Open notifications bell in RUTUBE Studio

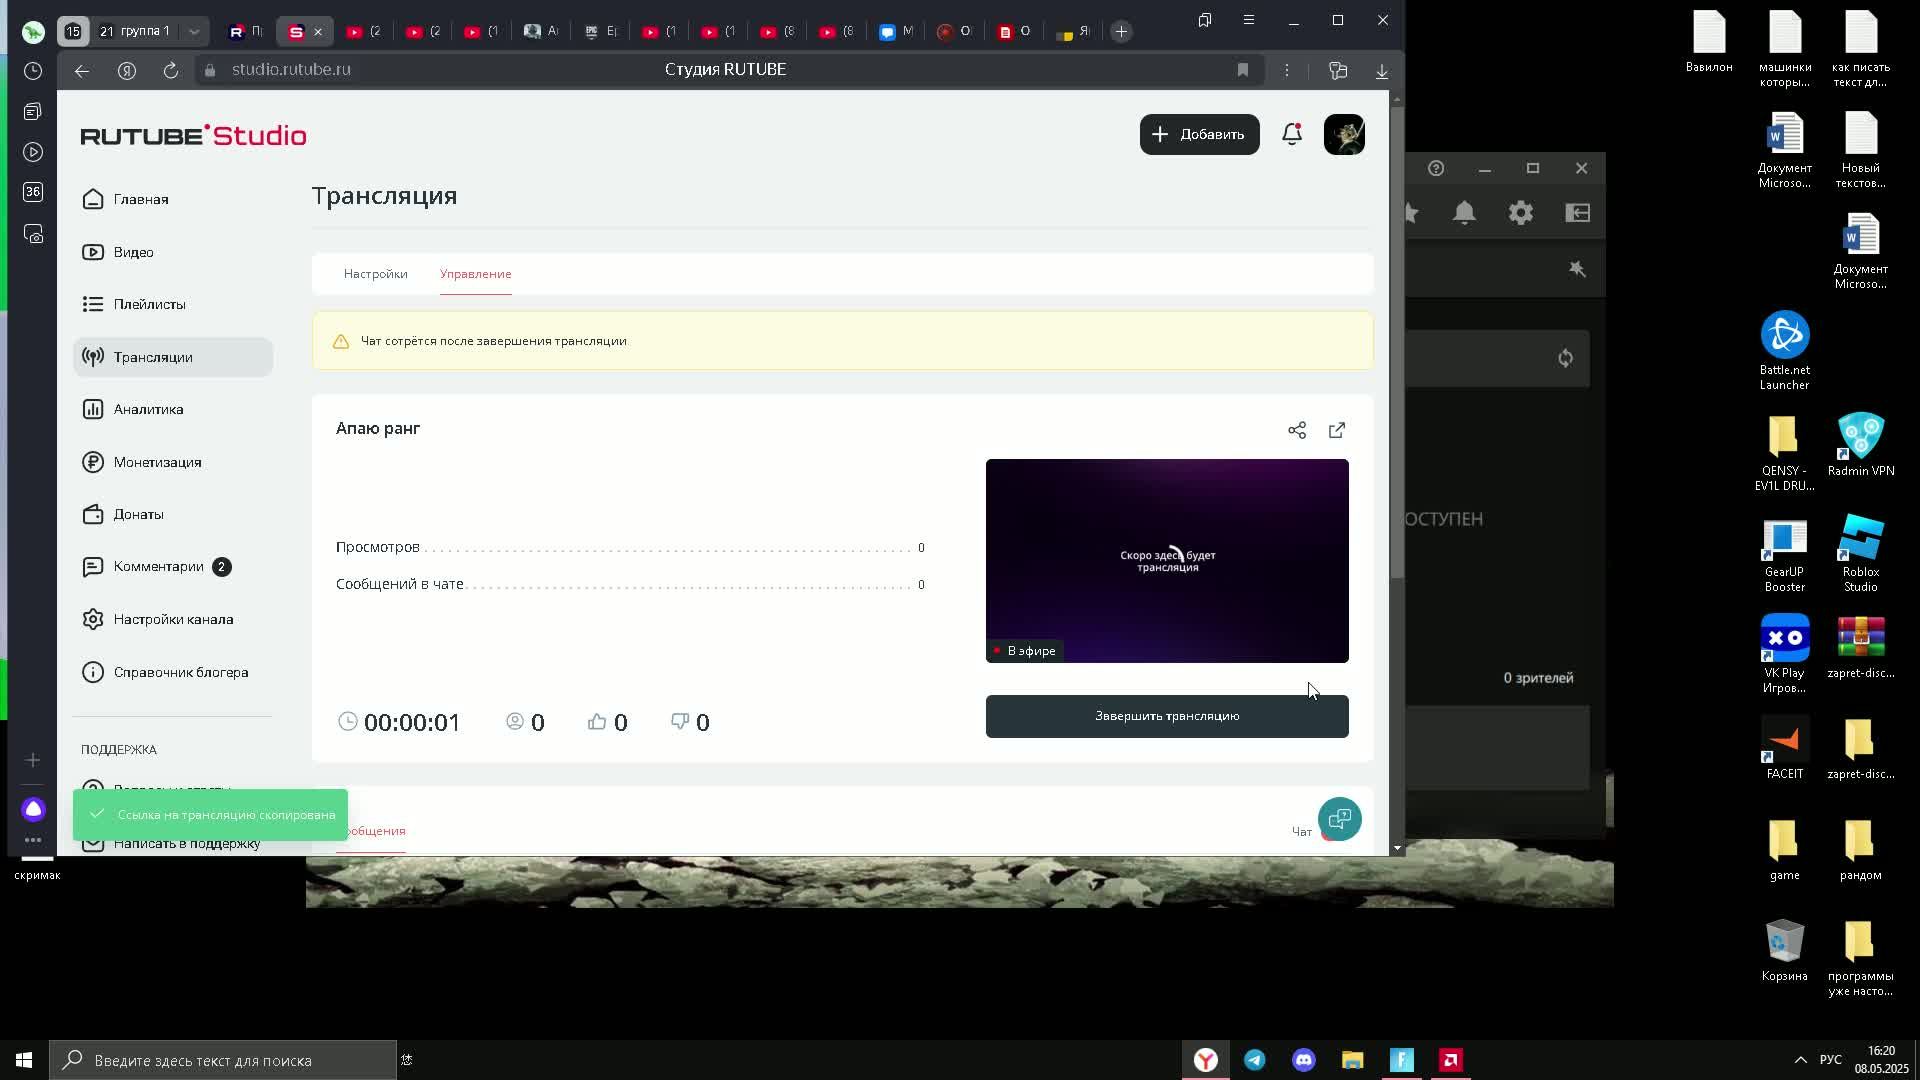pos(1292,134)
